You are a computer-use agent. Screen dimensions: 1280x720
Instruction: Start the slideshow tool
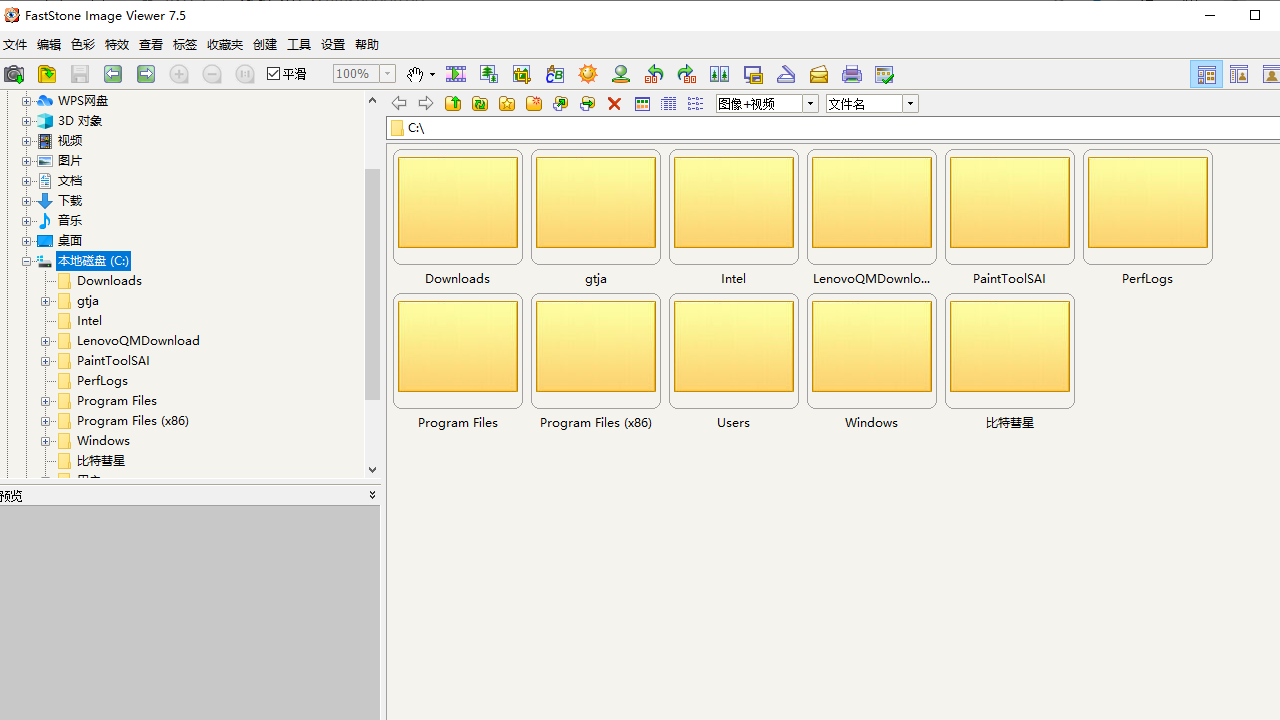(456, 74)
